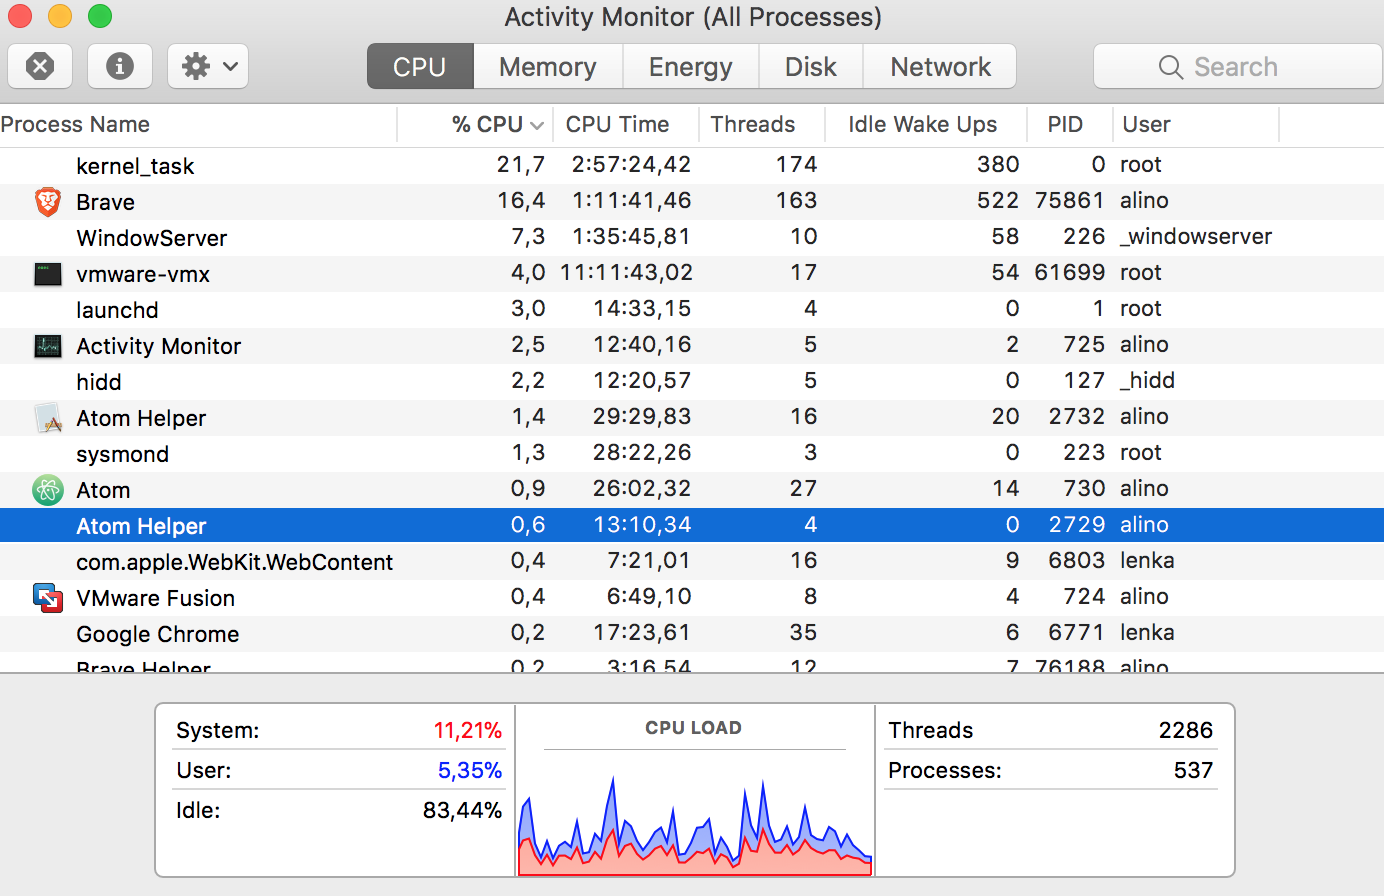1384x896 pixels.
Task: Select the VMware Fusion process name
Action: tap(156, 598)
